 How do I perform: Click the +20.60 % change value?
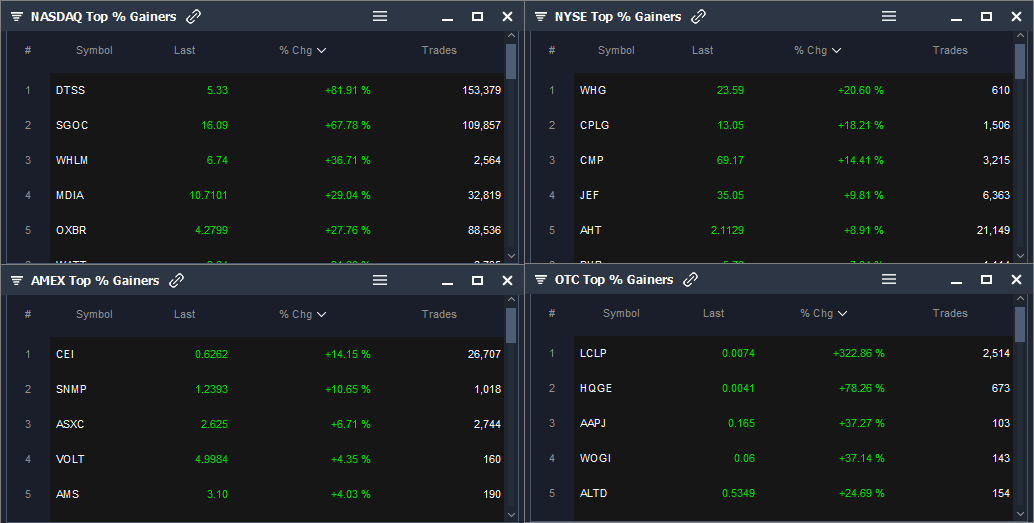coord(861,90)
